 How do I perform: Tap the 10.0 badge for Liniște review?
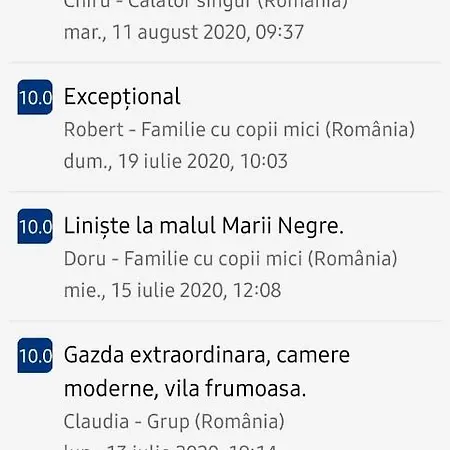coord(35,226)
